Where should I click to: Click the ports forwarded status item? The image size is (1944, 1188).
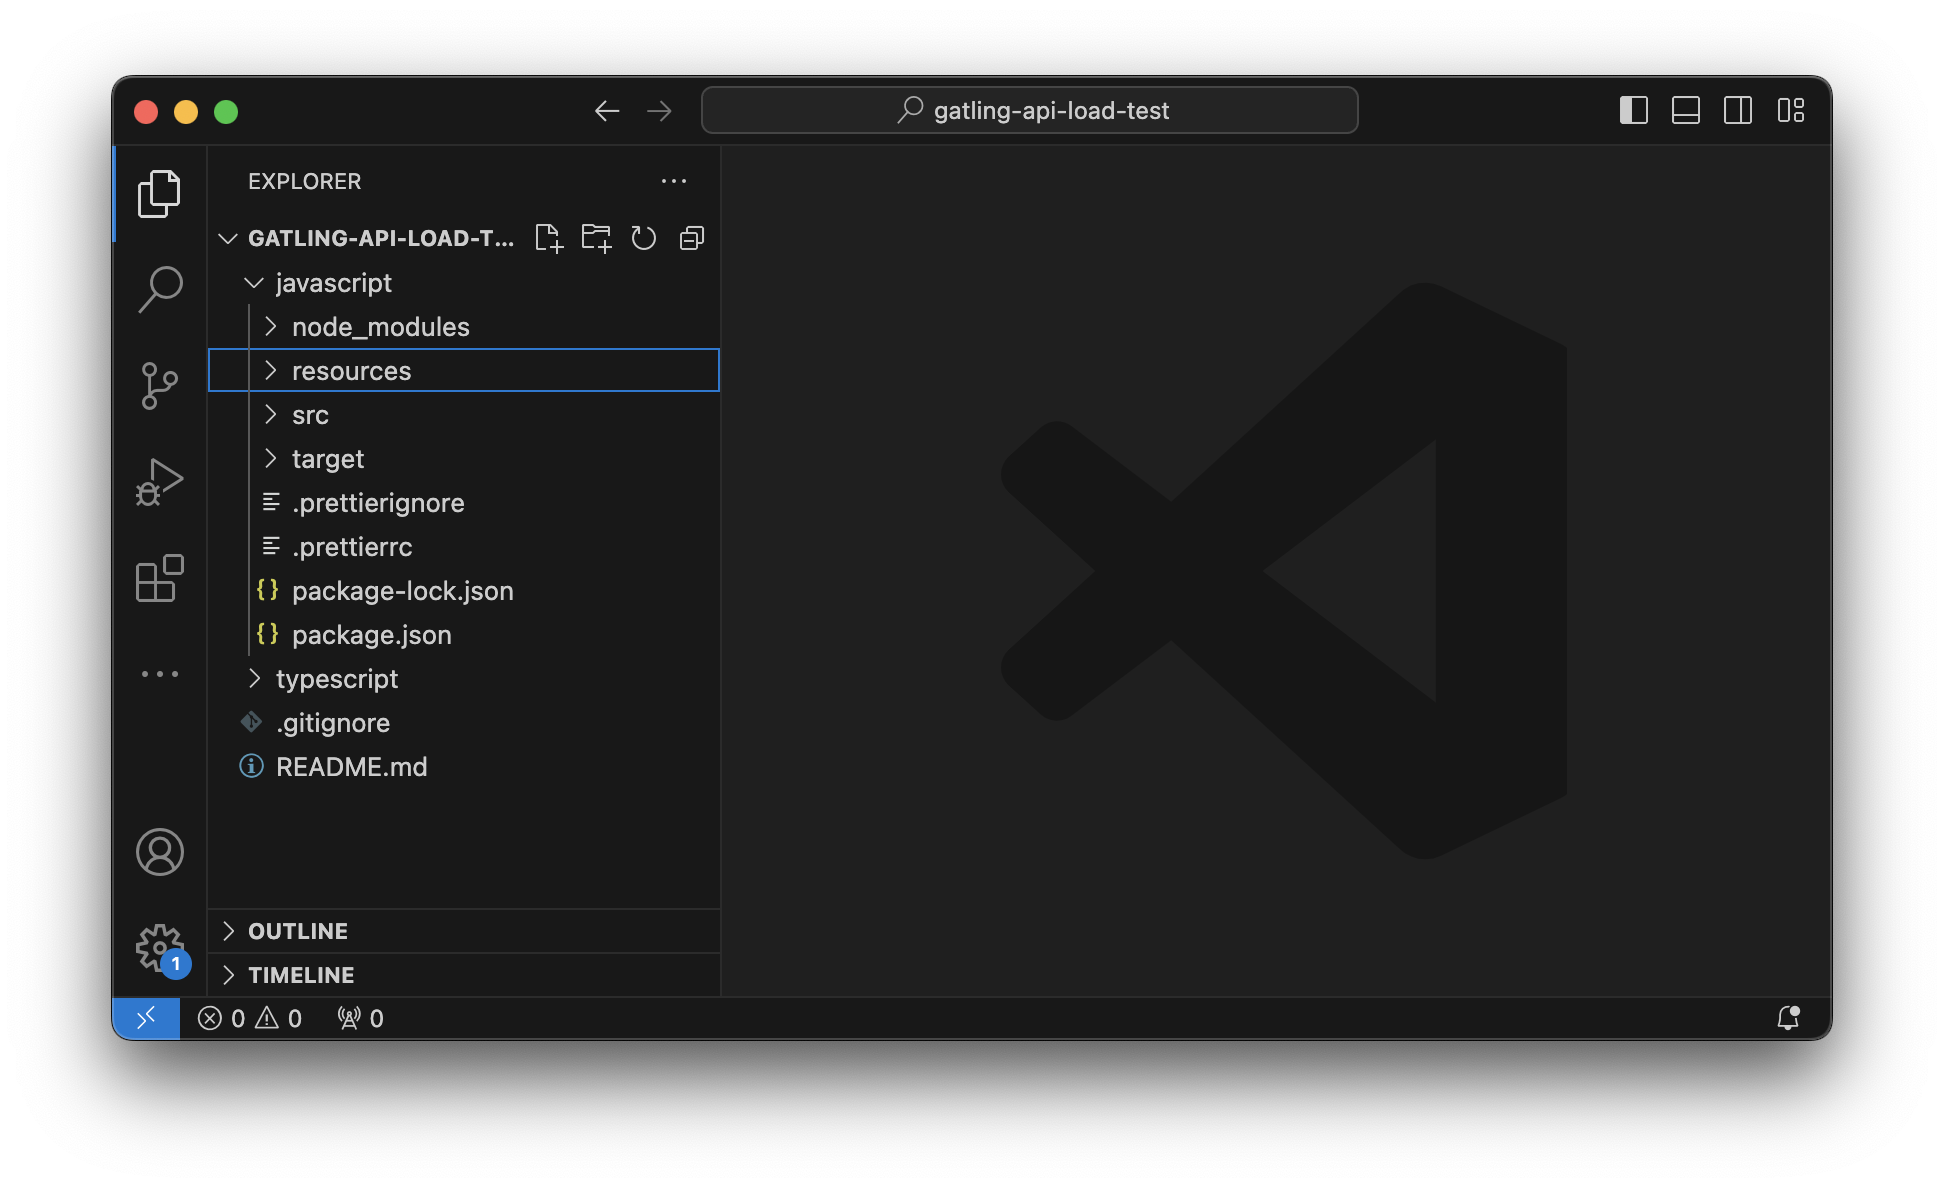tap(360, 1018)
